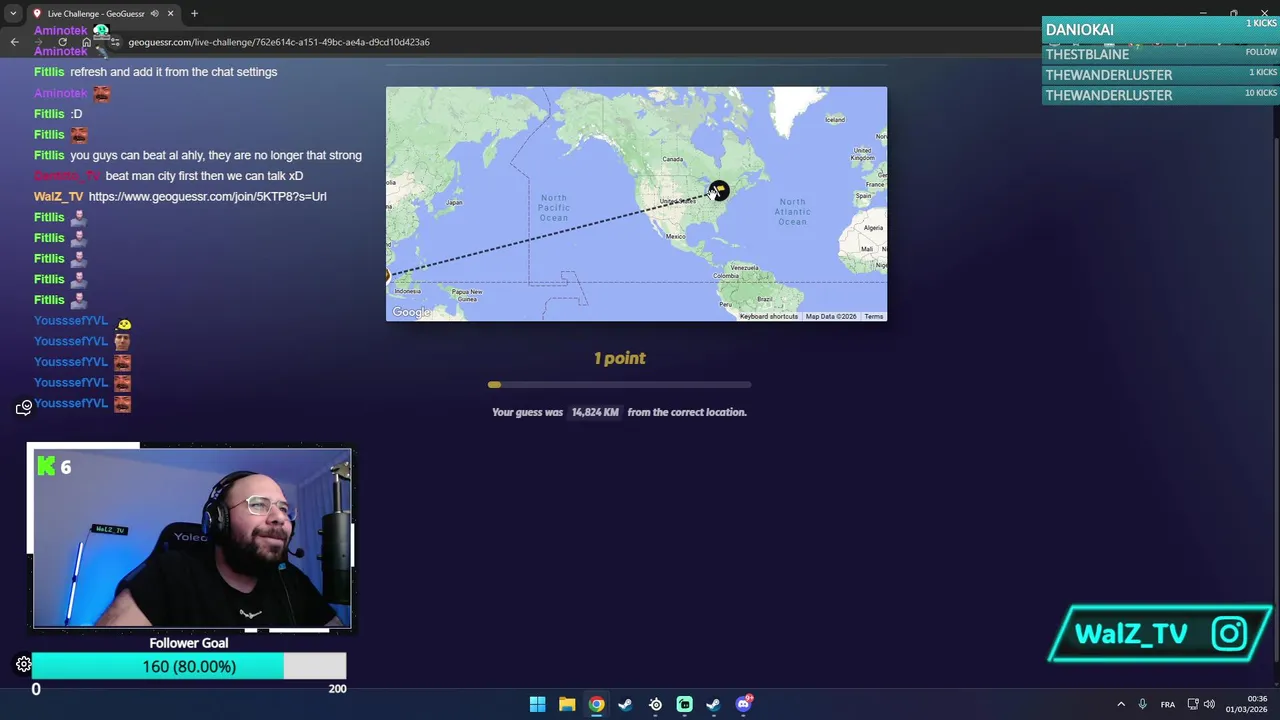Image resolution: width=1280 pixels, height=720 pixels.
Task: Open Steam icon beside Discord in taskbar
Action: (713, 704)
